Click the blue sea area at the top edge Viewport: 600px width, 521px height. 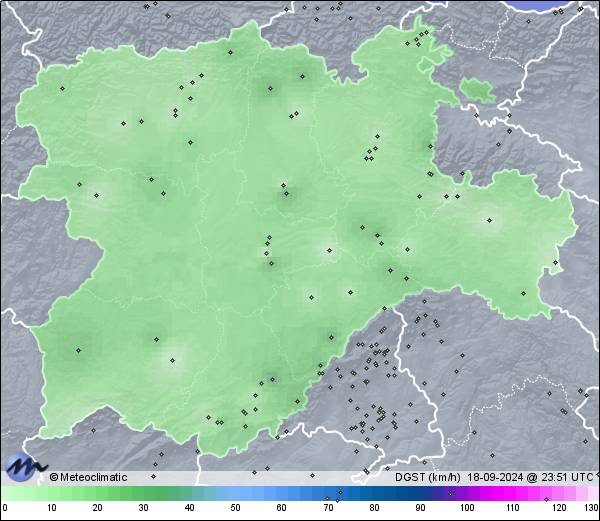click(540, 5)
